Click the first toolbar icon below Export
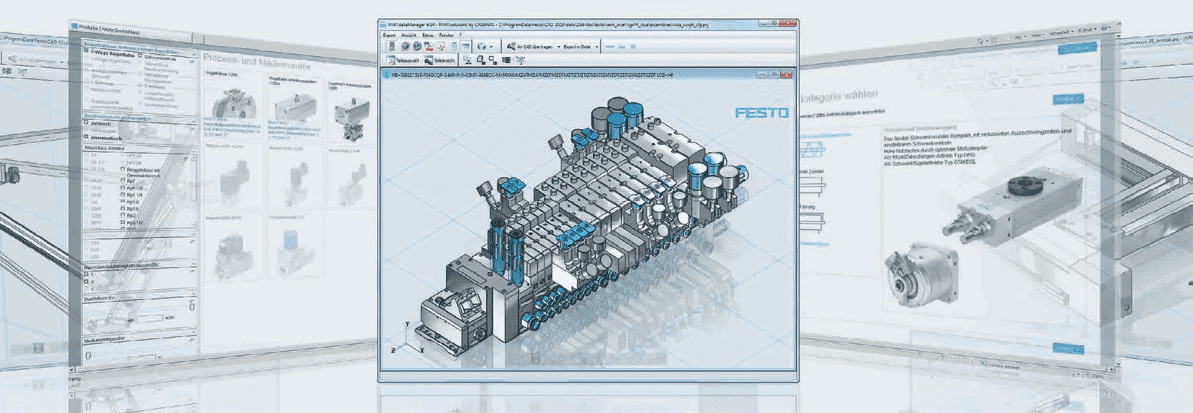The width and height of the screenshot is (1193, 413). click(x=392, y=46)
